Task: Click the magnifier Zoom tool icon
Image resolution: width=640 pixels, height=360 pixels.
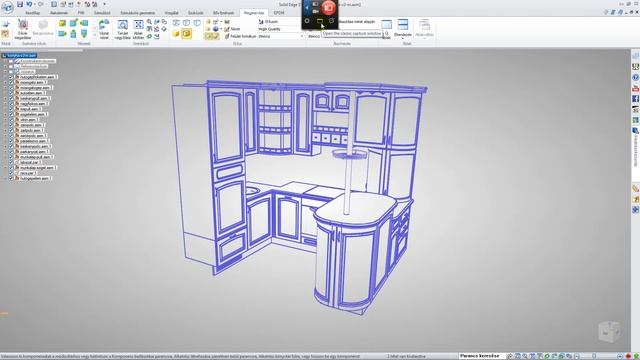Action: (x=149, y=22)
